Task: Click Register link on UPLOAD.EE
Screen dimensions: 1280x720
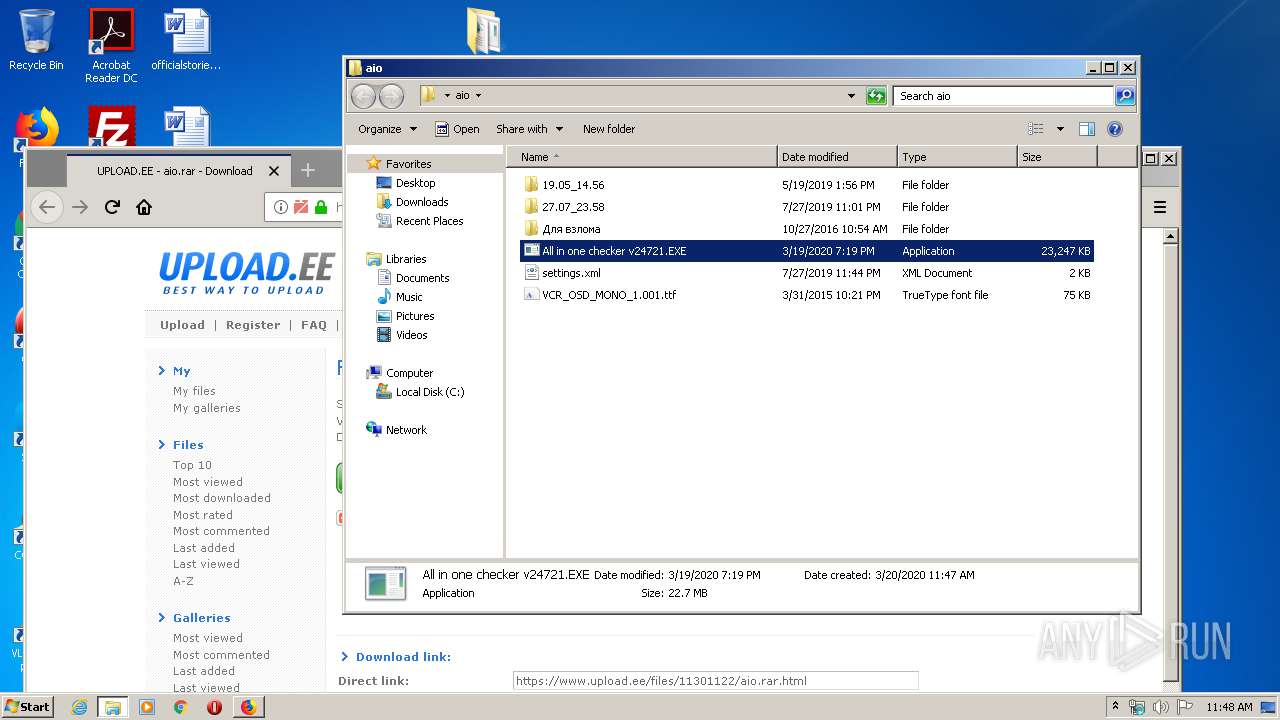Action: click(253, 325)
